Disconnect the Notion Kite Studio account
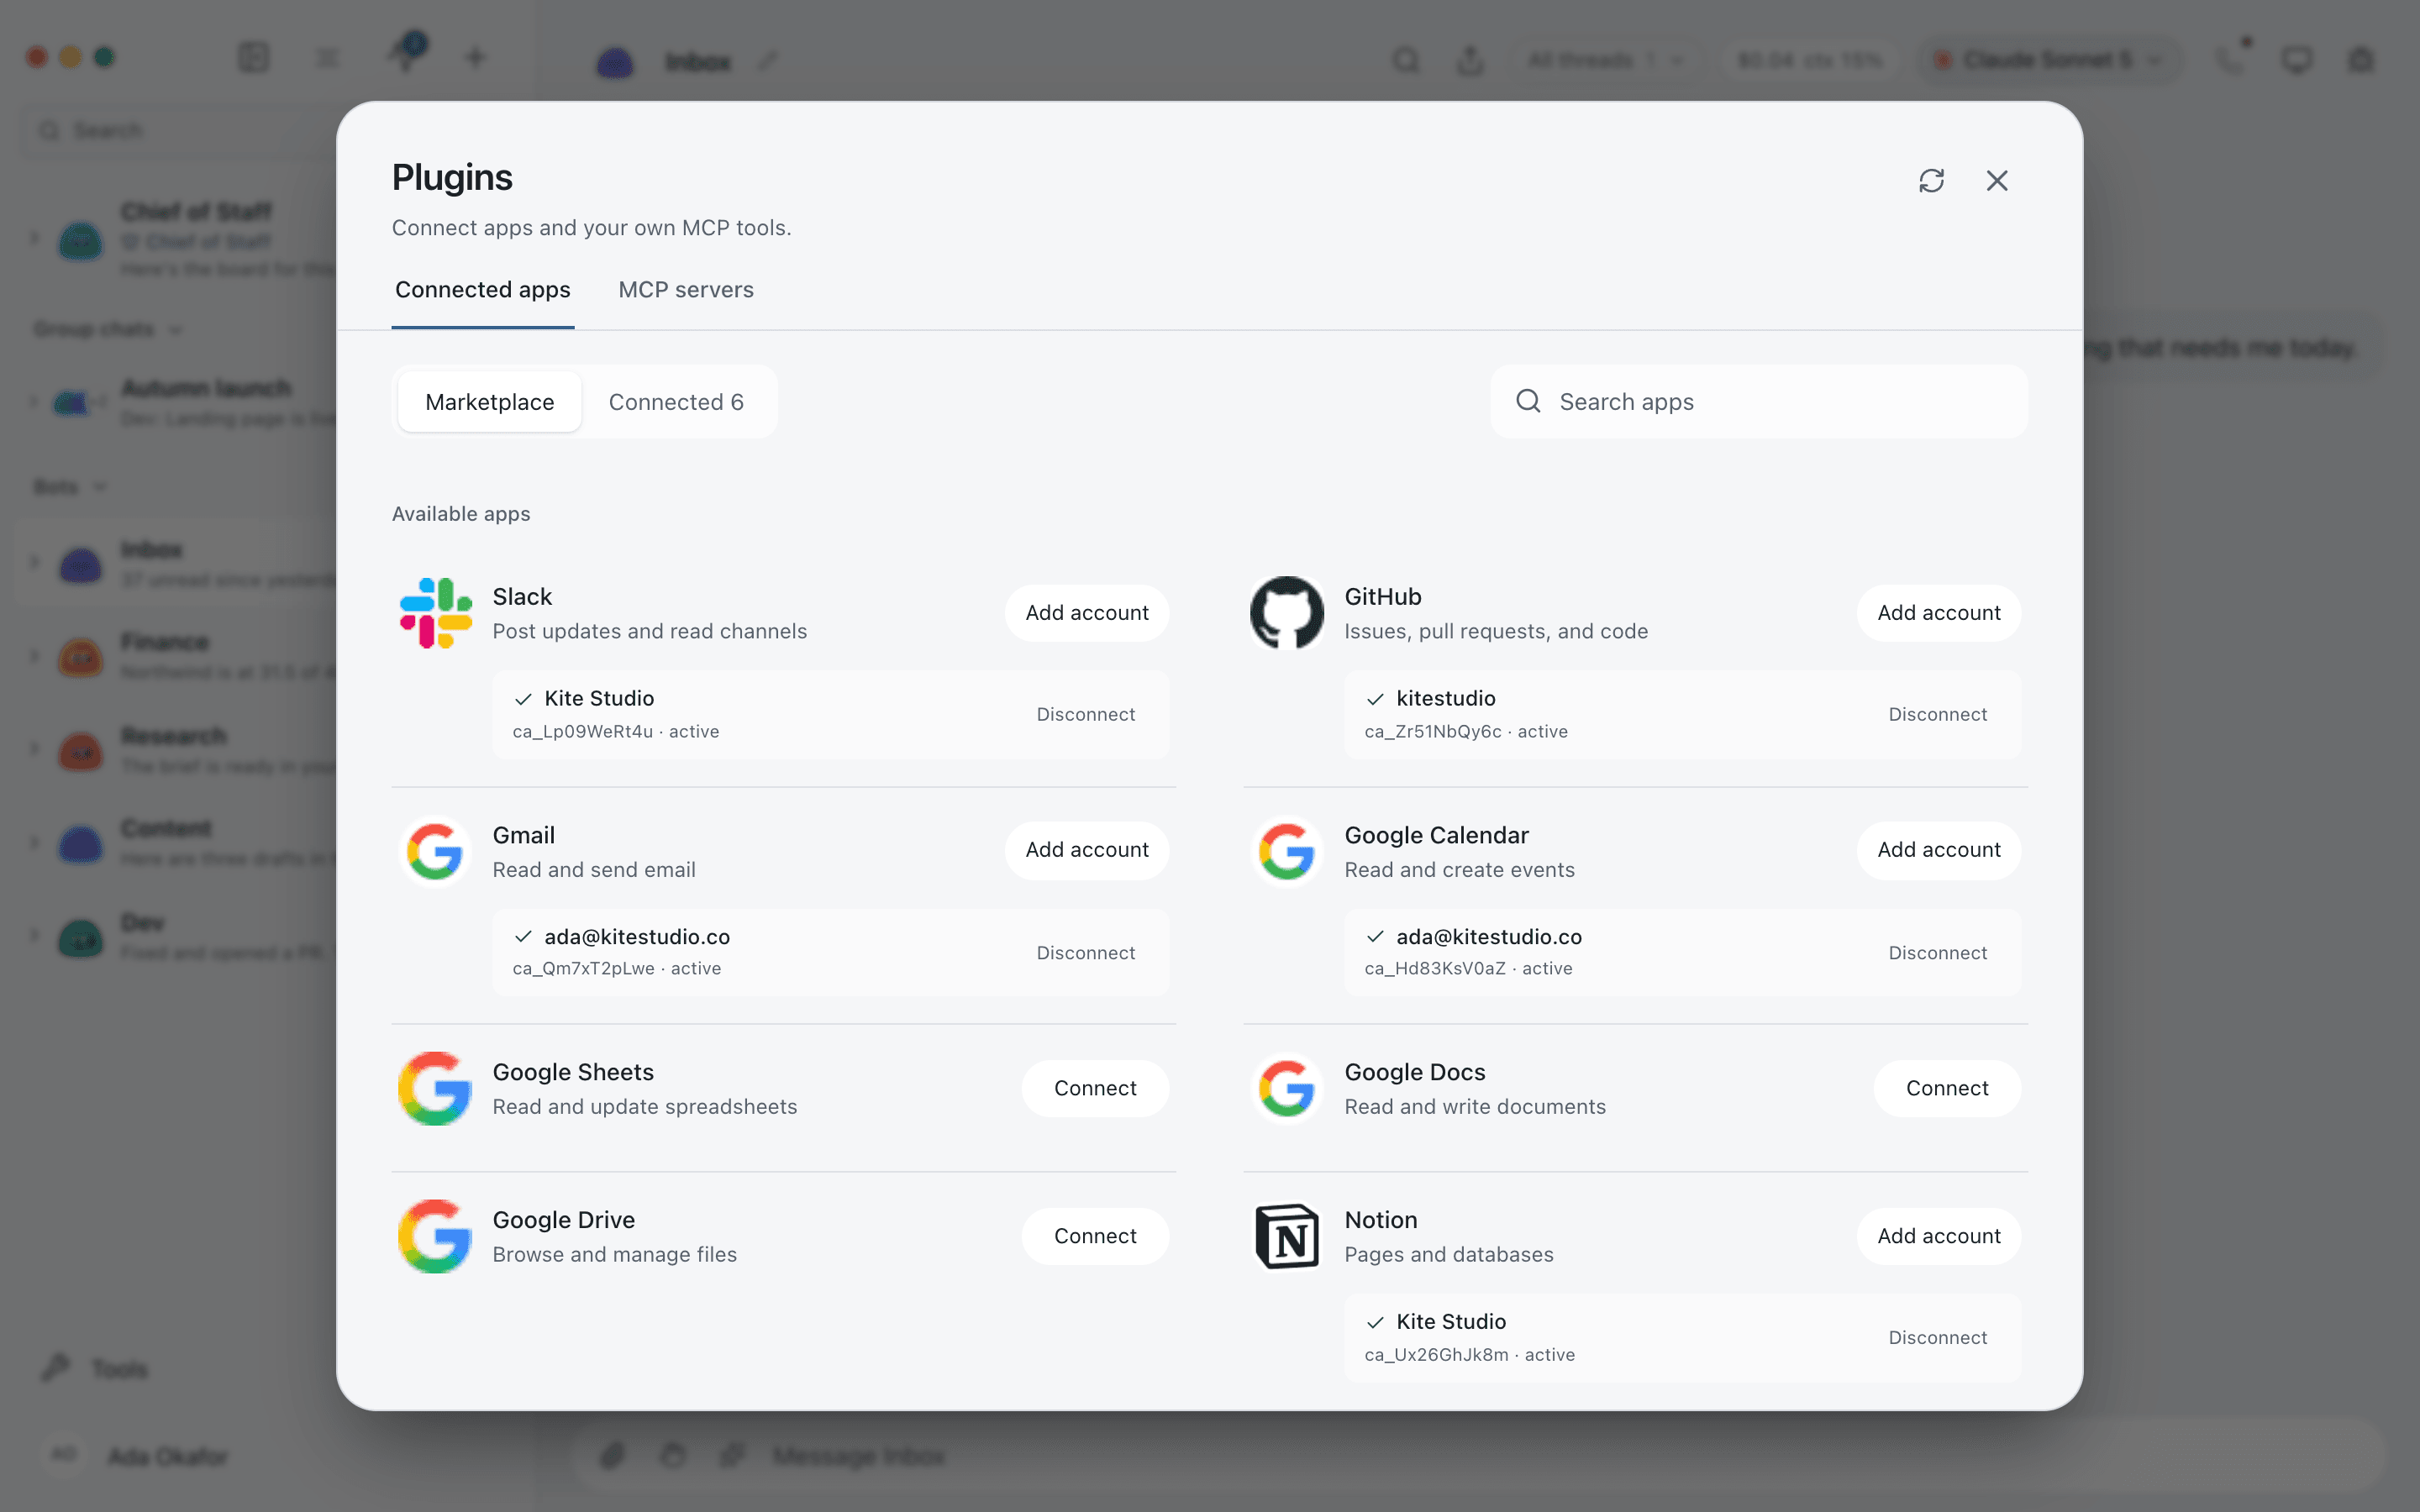This screenshot has width=2420, height=1512. (1938, 1338)
